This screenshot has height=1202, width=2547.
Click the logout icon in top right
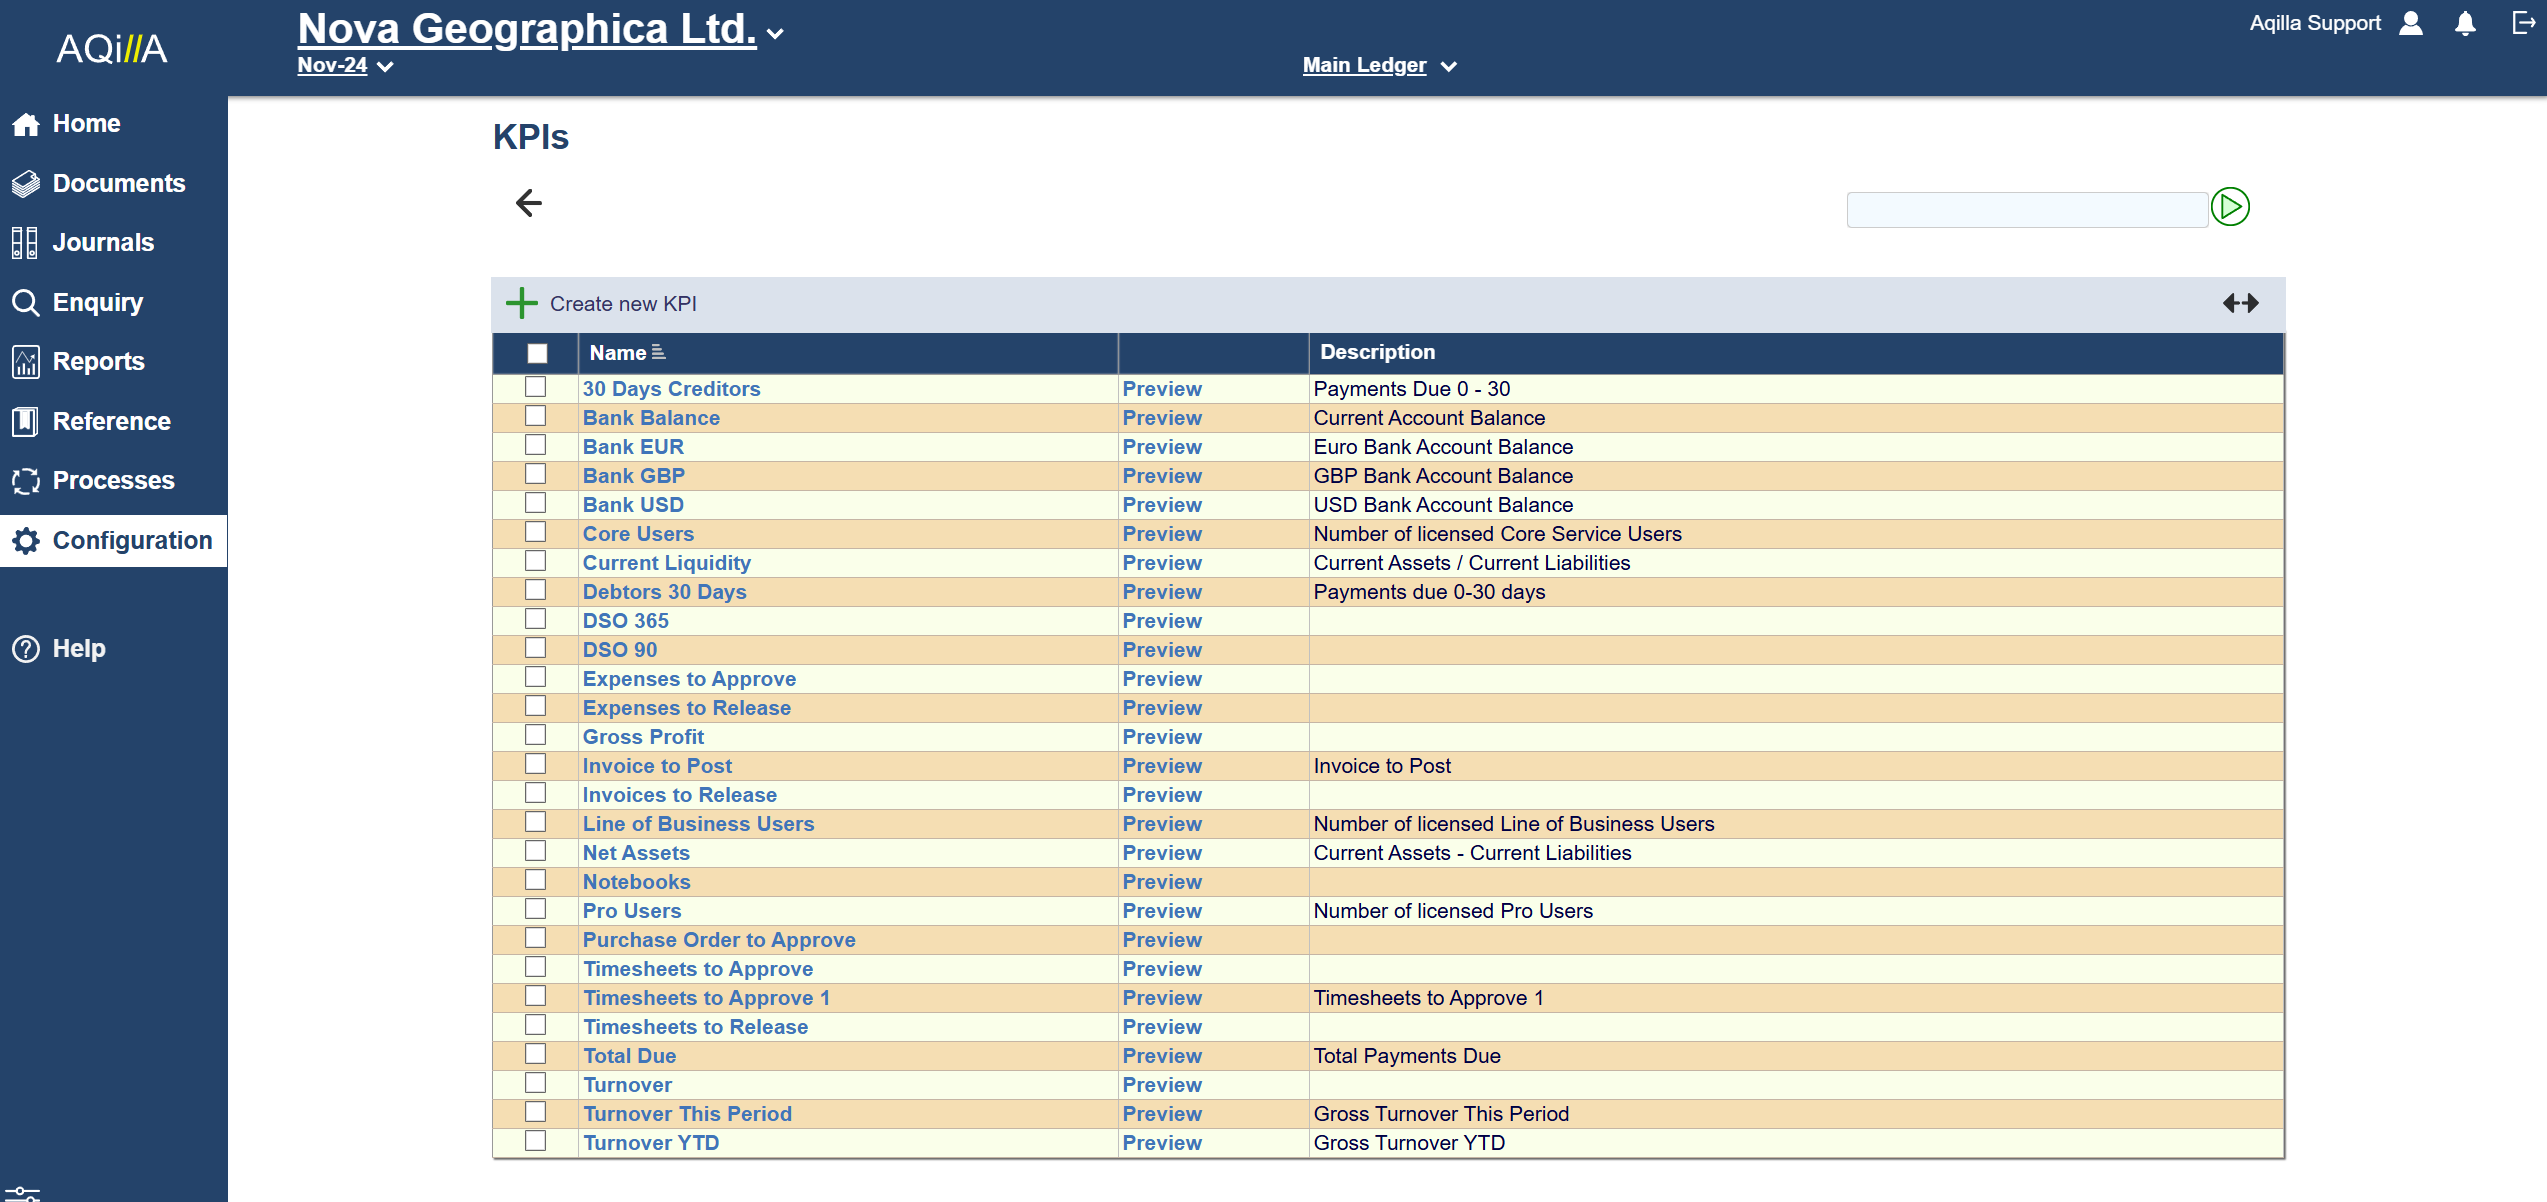[x=2523, y=23]
